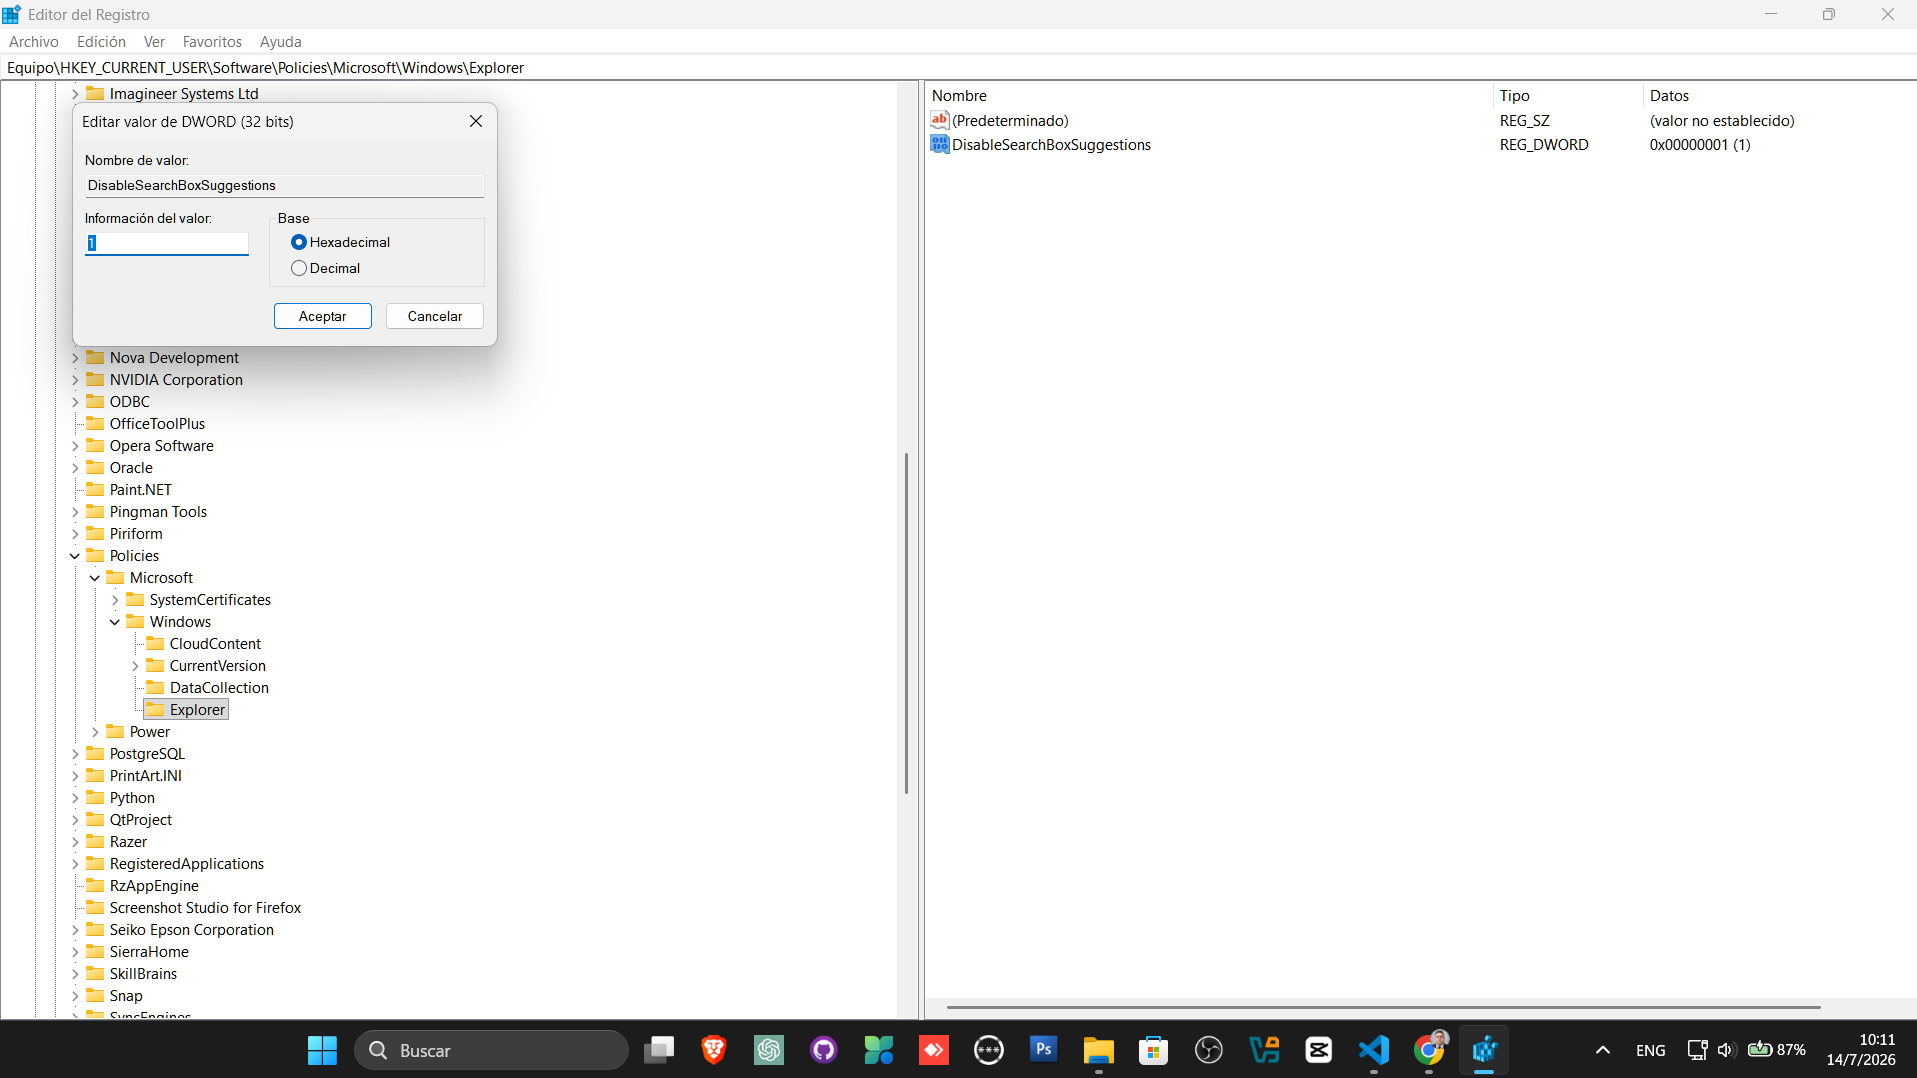1917x1078 pixels.
Task: Expand the SystemCertificates key
Action: [x=115, y=600]
